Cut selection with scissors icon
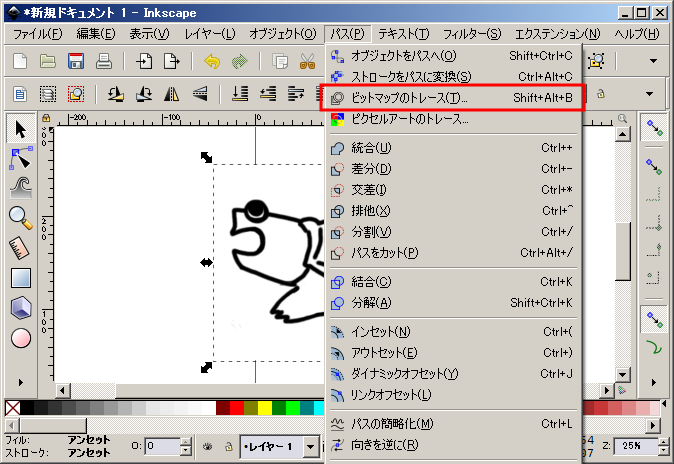This screenshot has width=674, height=464. click(x=307, y=61)
